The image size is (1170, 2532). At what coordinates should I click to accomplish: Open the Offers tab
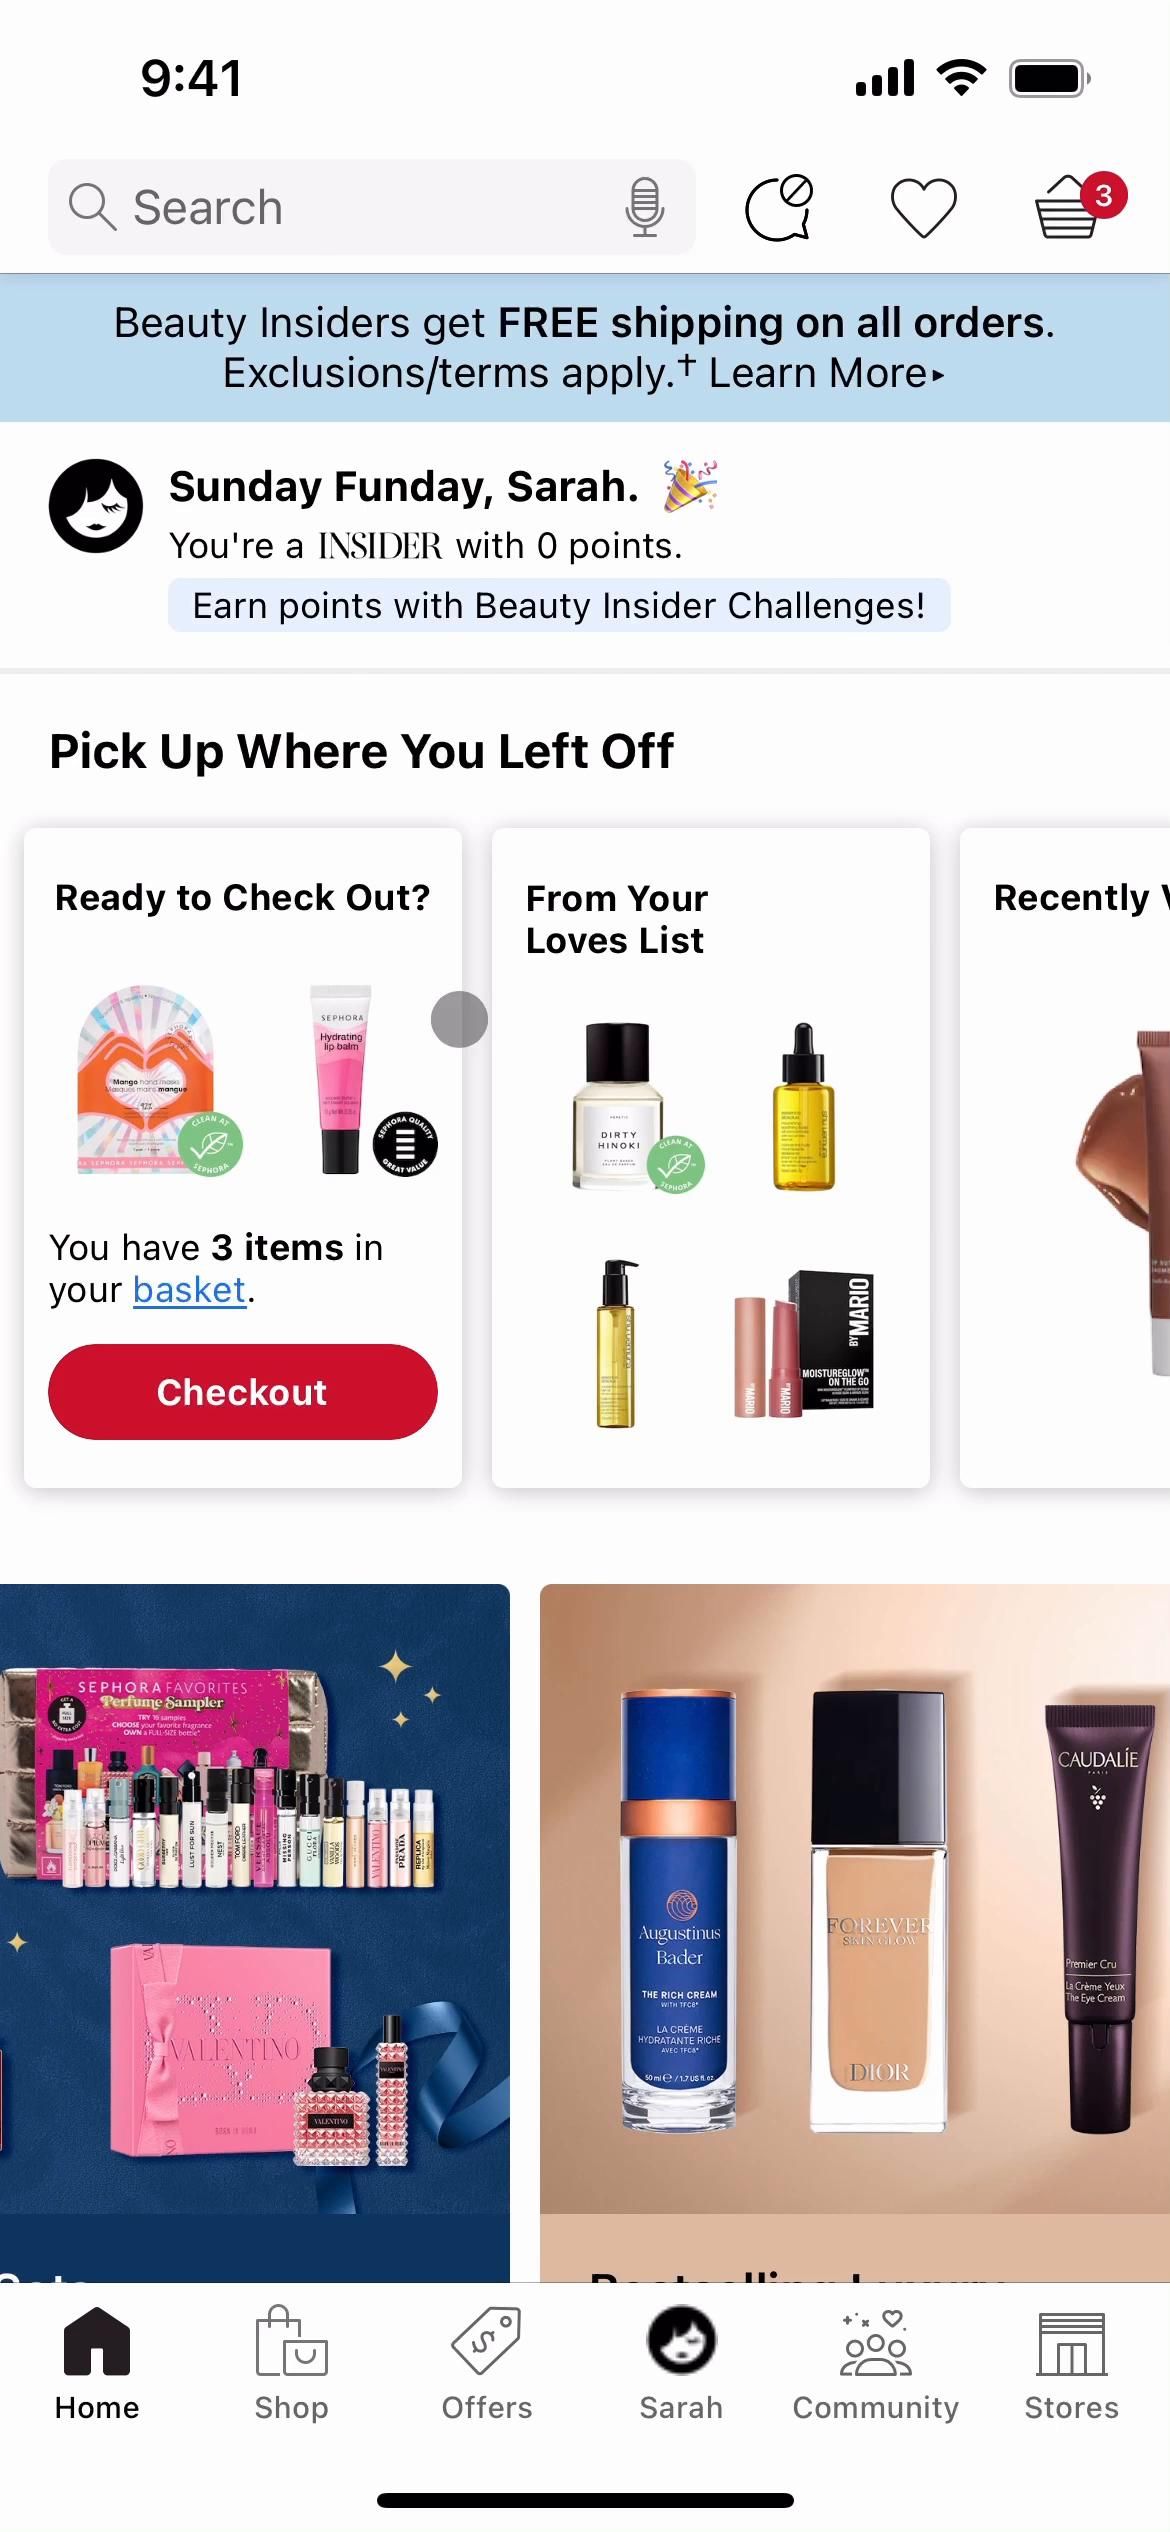point(487,2363)
